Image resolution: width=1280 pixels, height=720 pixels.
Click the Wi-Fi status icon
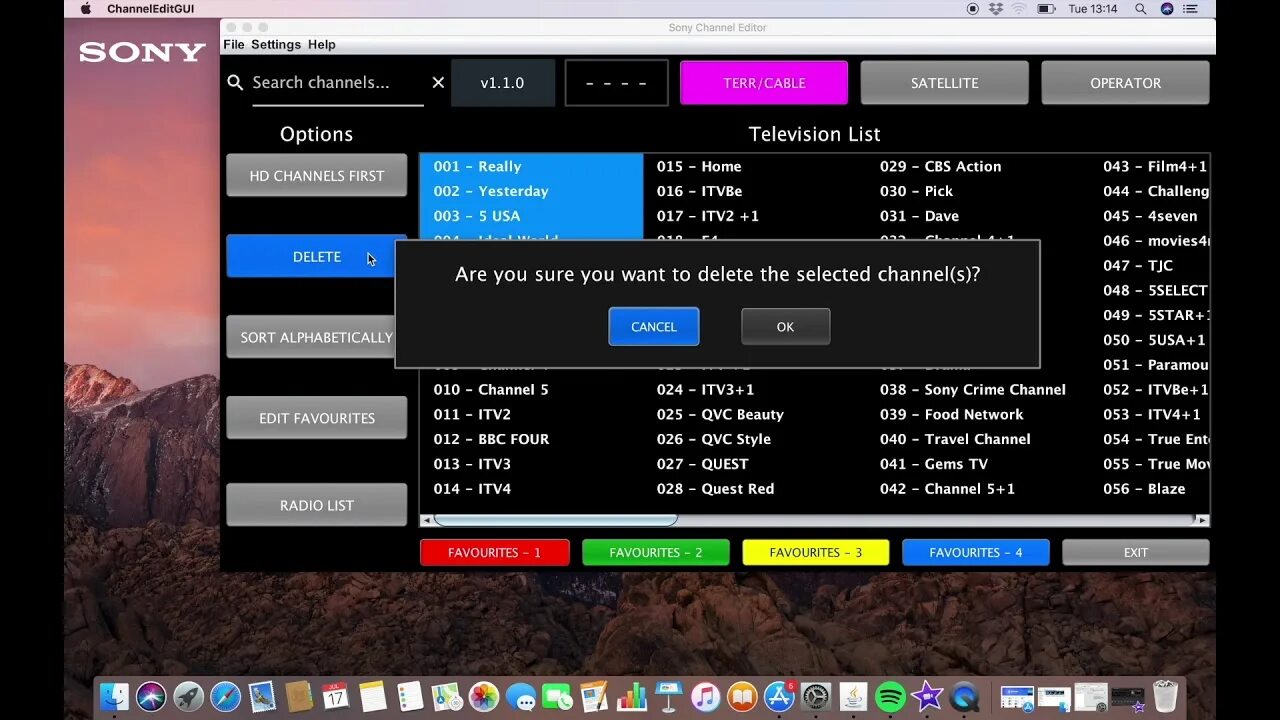(x=1019, y=9)
